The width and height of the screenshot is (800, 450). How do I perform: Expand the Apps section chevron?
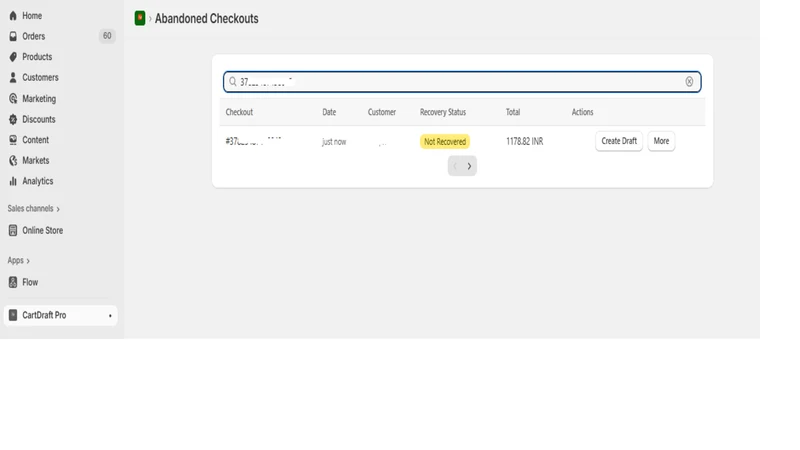tap(28, 261)
